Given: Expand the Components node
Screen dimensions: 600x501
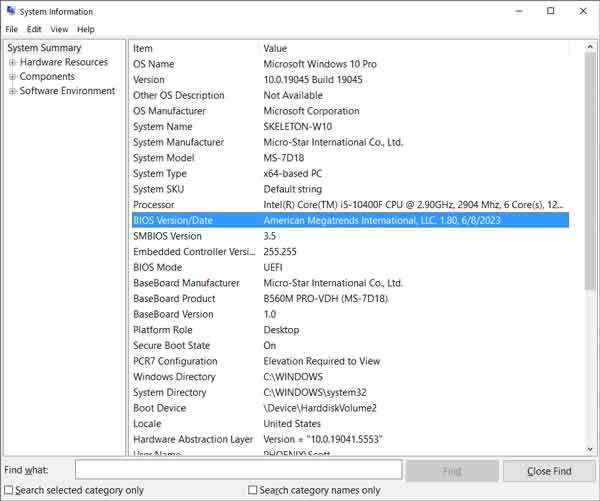Looking at the screenshot, I should pyautogui.click(x=12, y=77).
